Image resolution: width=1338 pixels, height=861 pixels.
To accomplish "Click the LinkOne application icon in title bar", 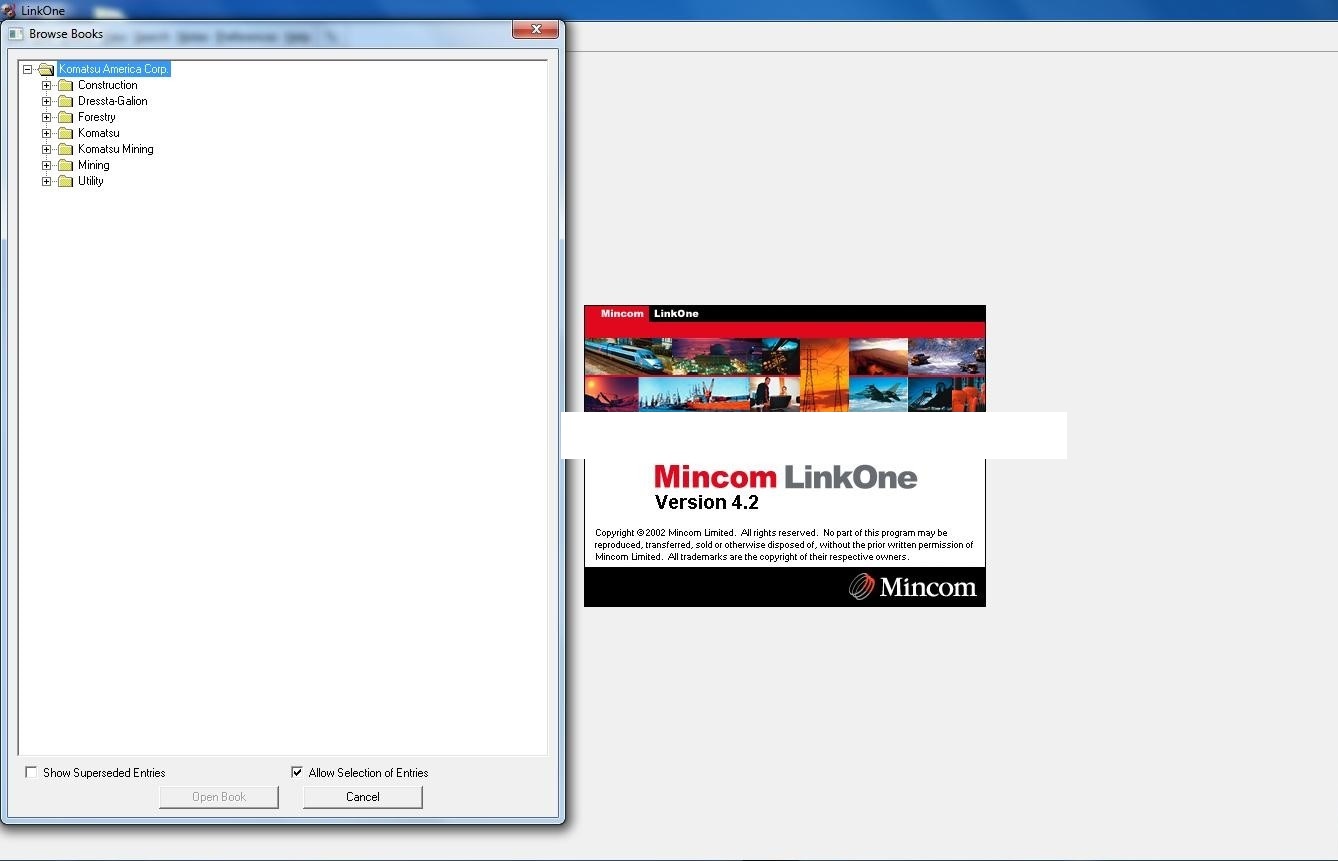I will pos(8,11).
